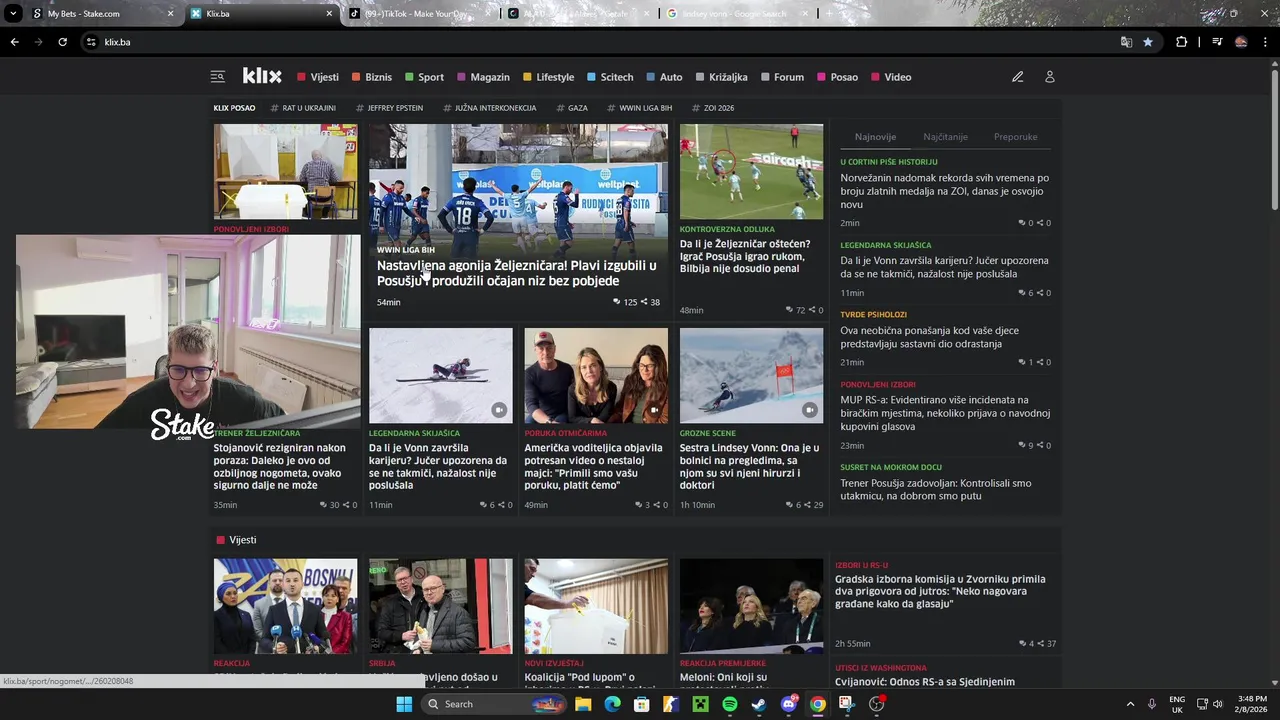Open the Posao section
The height and width of the screenshot is (720, 1280).
(838, 77)
